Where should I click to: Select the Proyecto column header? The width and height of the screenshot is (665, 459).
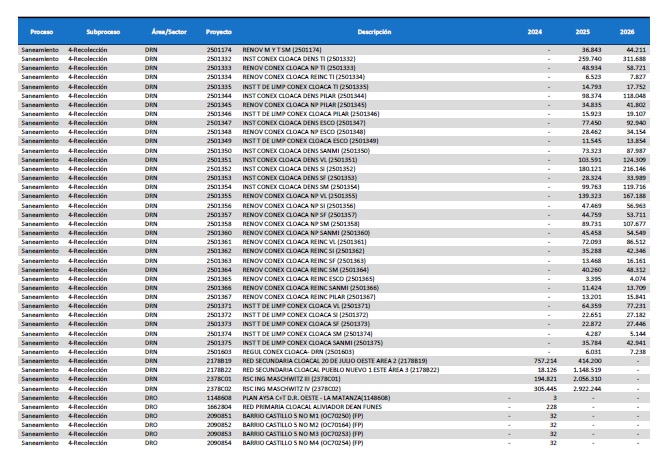coord(220,33)
